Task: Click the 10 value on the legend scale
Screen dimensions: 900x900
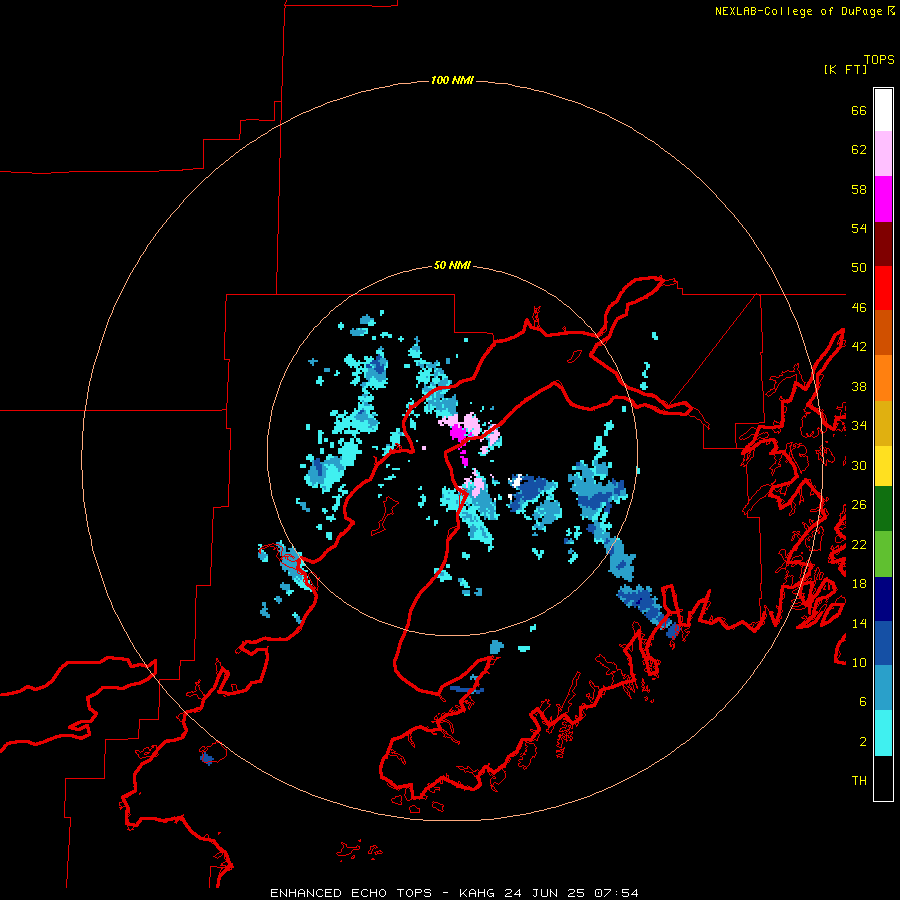Action: (859, 662)
